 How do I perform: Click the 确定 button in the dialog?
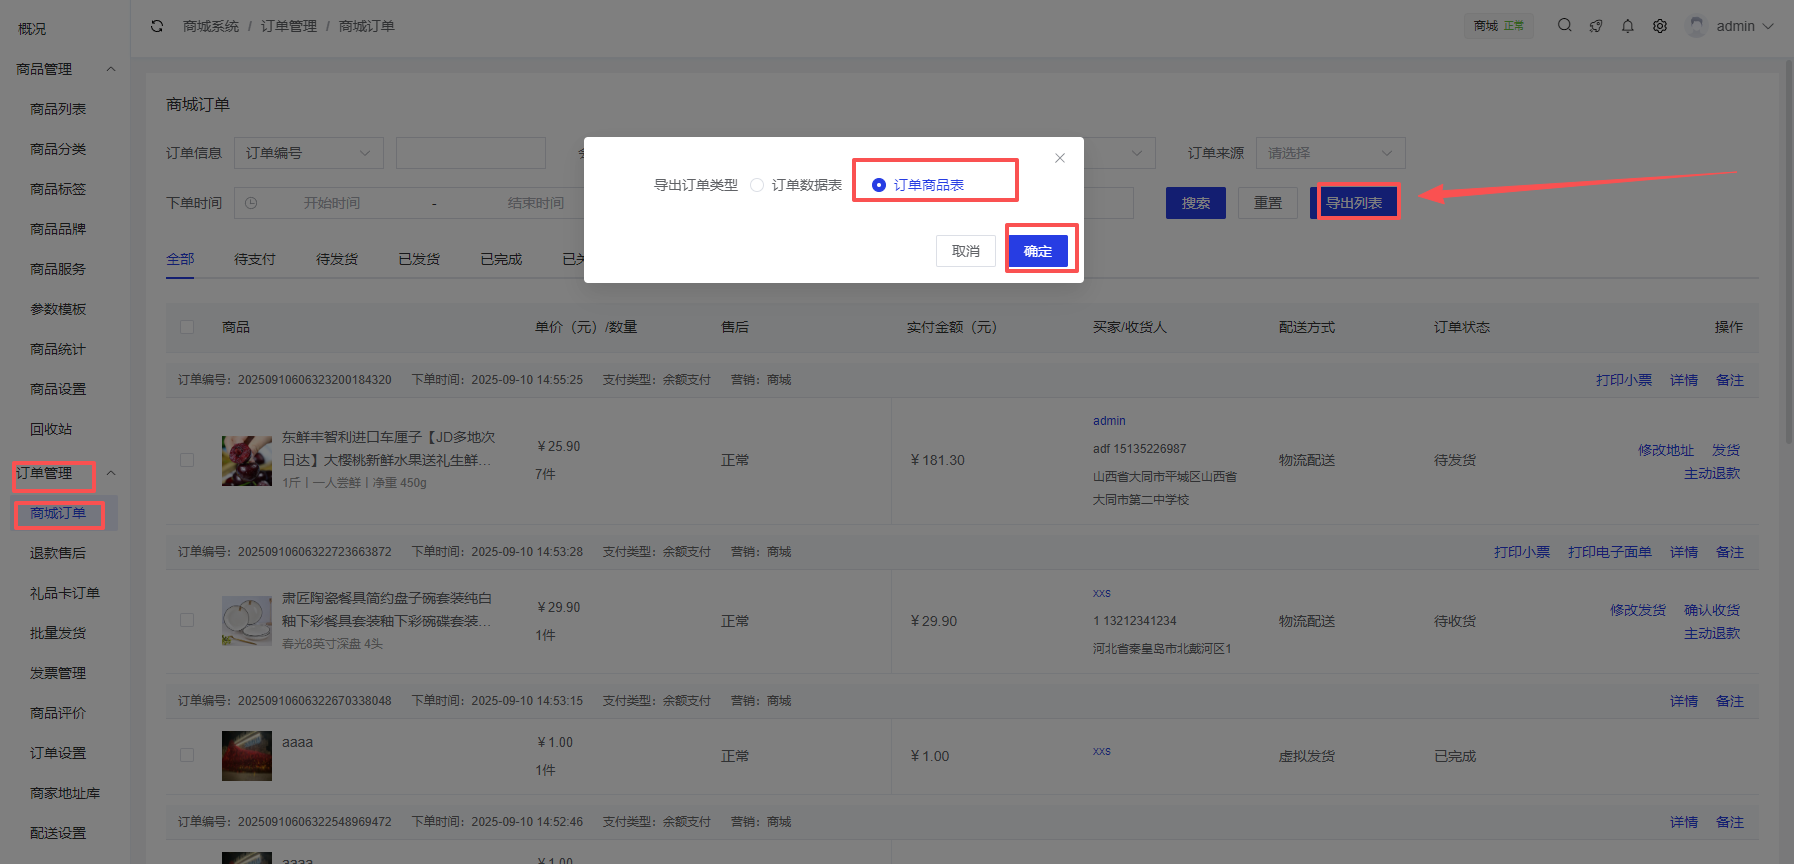[x=1038, y=251]
